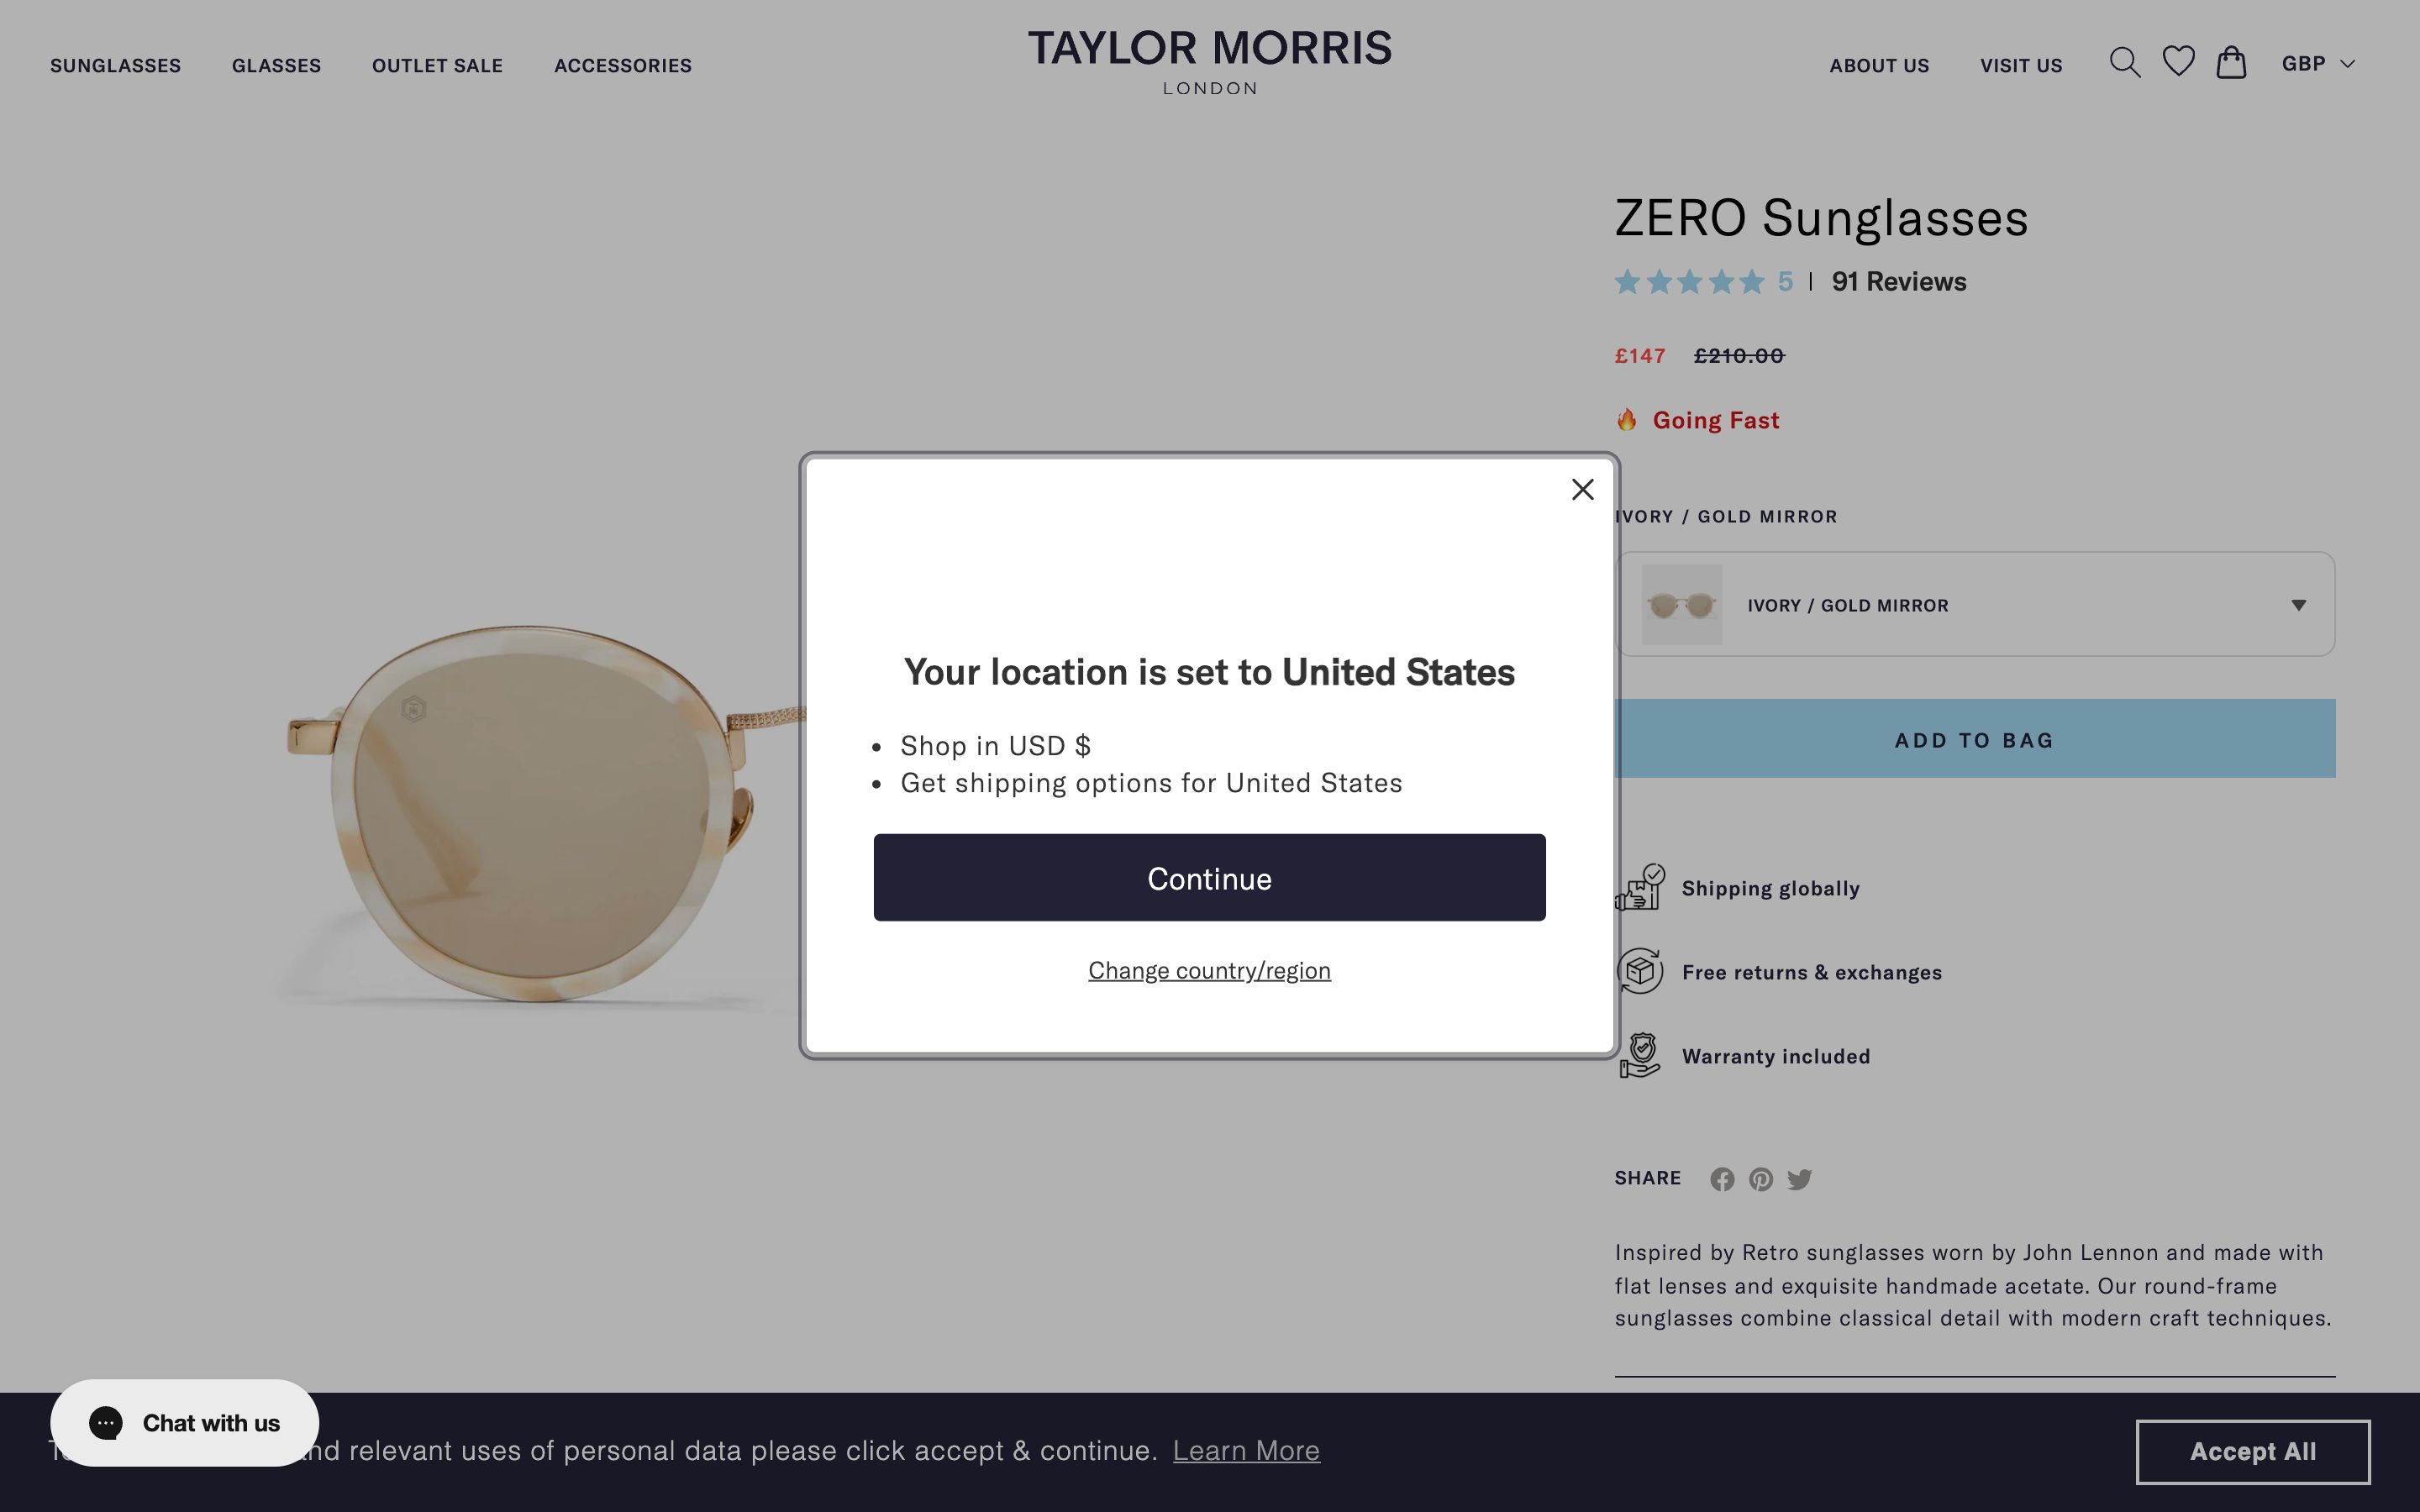Click the Add to Bag button
Image resolution: width=2420 pixels, height=1512 pixels.
click(1973, 739)
